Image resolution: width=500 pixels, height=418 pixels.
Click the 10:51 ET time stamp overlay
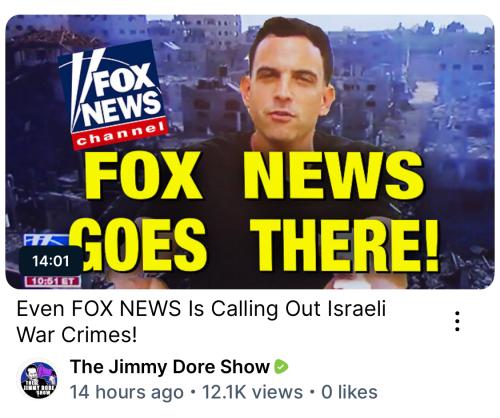[53, 281]
